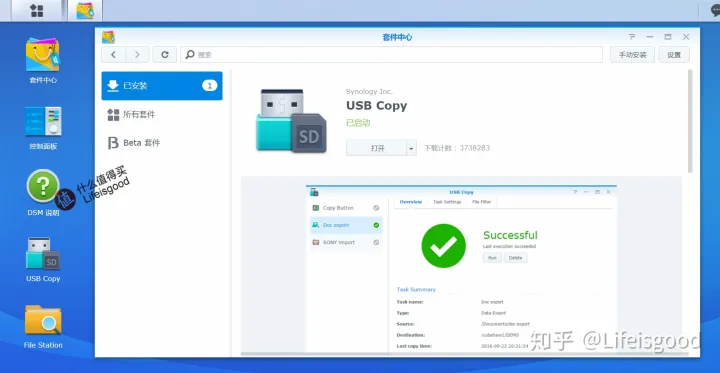
Task: Open the 套件中心 desktop icon
Action: coord(43,61)
